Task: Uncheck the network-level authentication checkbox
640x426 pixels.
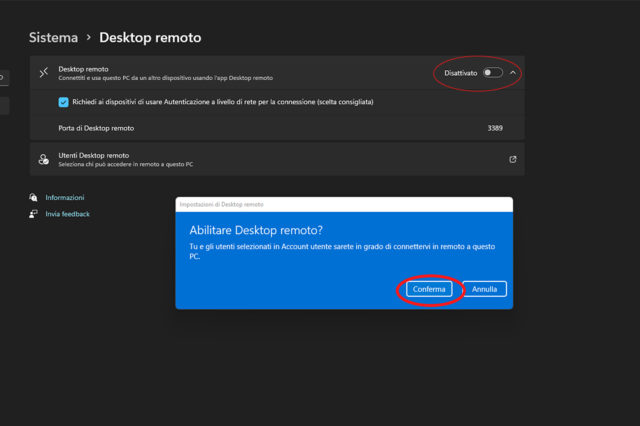Action: click(x=64, y=102)
